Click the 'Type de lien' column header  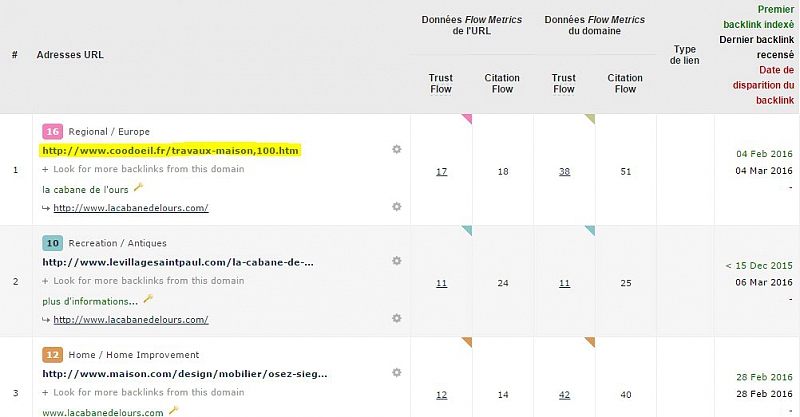coord(685,54)
